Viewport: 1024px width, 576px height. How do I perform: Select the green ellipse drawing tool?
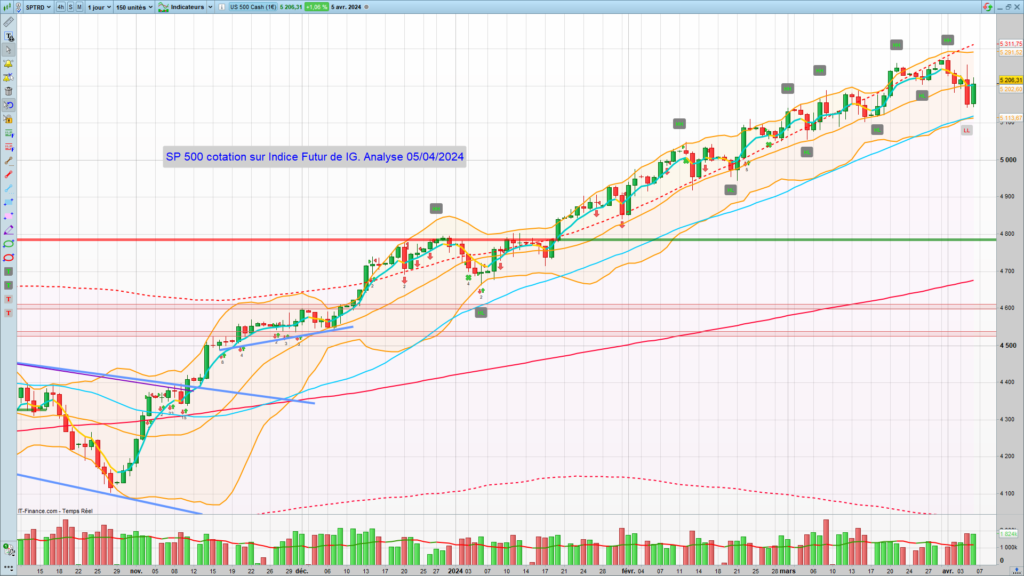pyautogui.click(x=8, y=244)
